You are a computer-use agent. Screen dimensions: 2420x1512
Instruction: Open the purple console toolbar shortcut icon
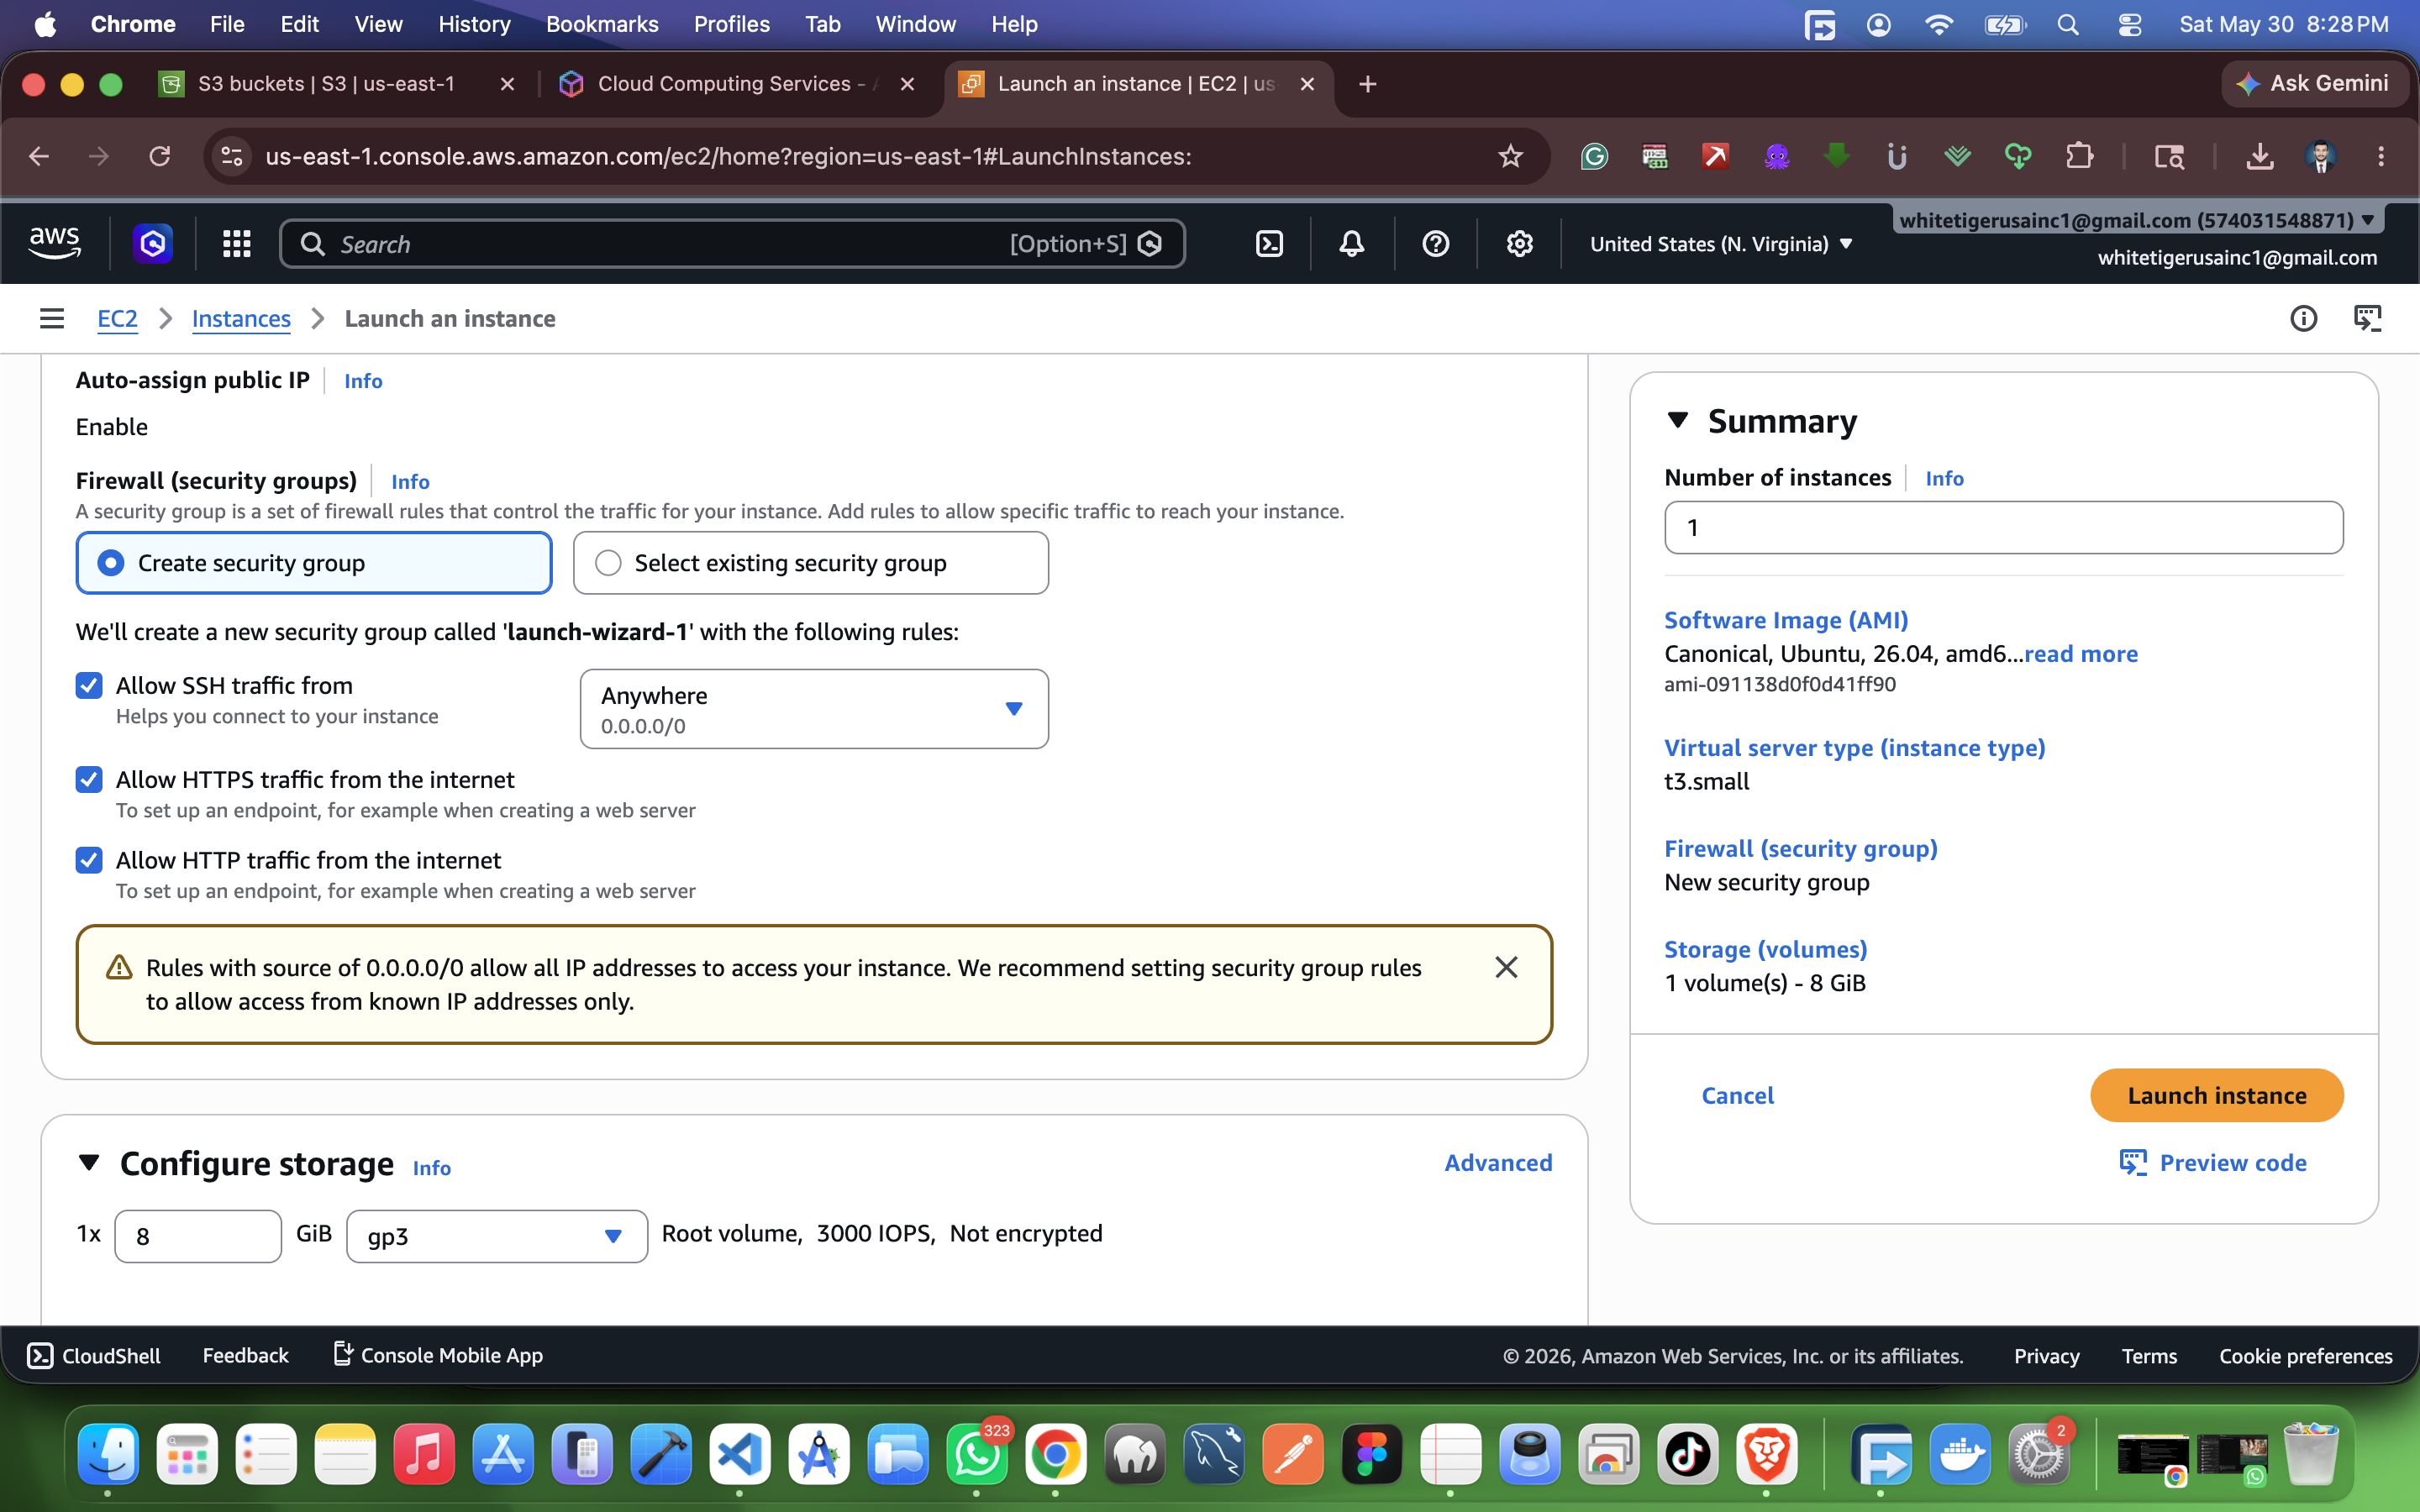[x=153, y=244]
